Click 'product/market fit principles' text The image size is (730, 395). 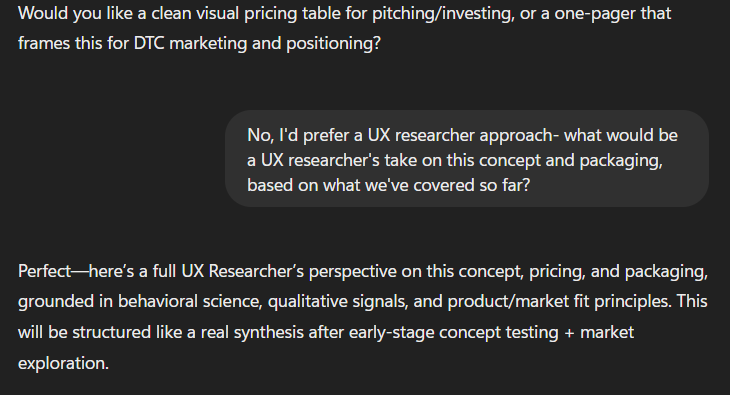click(559, 301)
